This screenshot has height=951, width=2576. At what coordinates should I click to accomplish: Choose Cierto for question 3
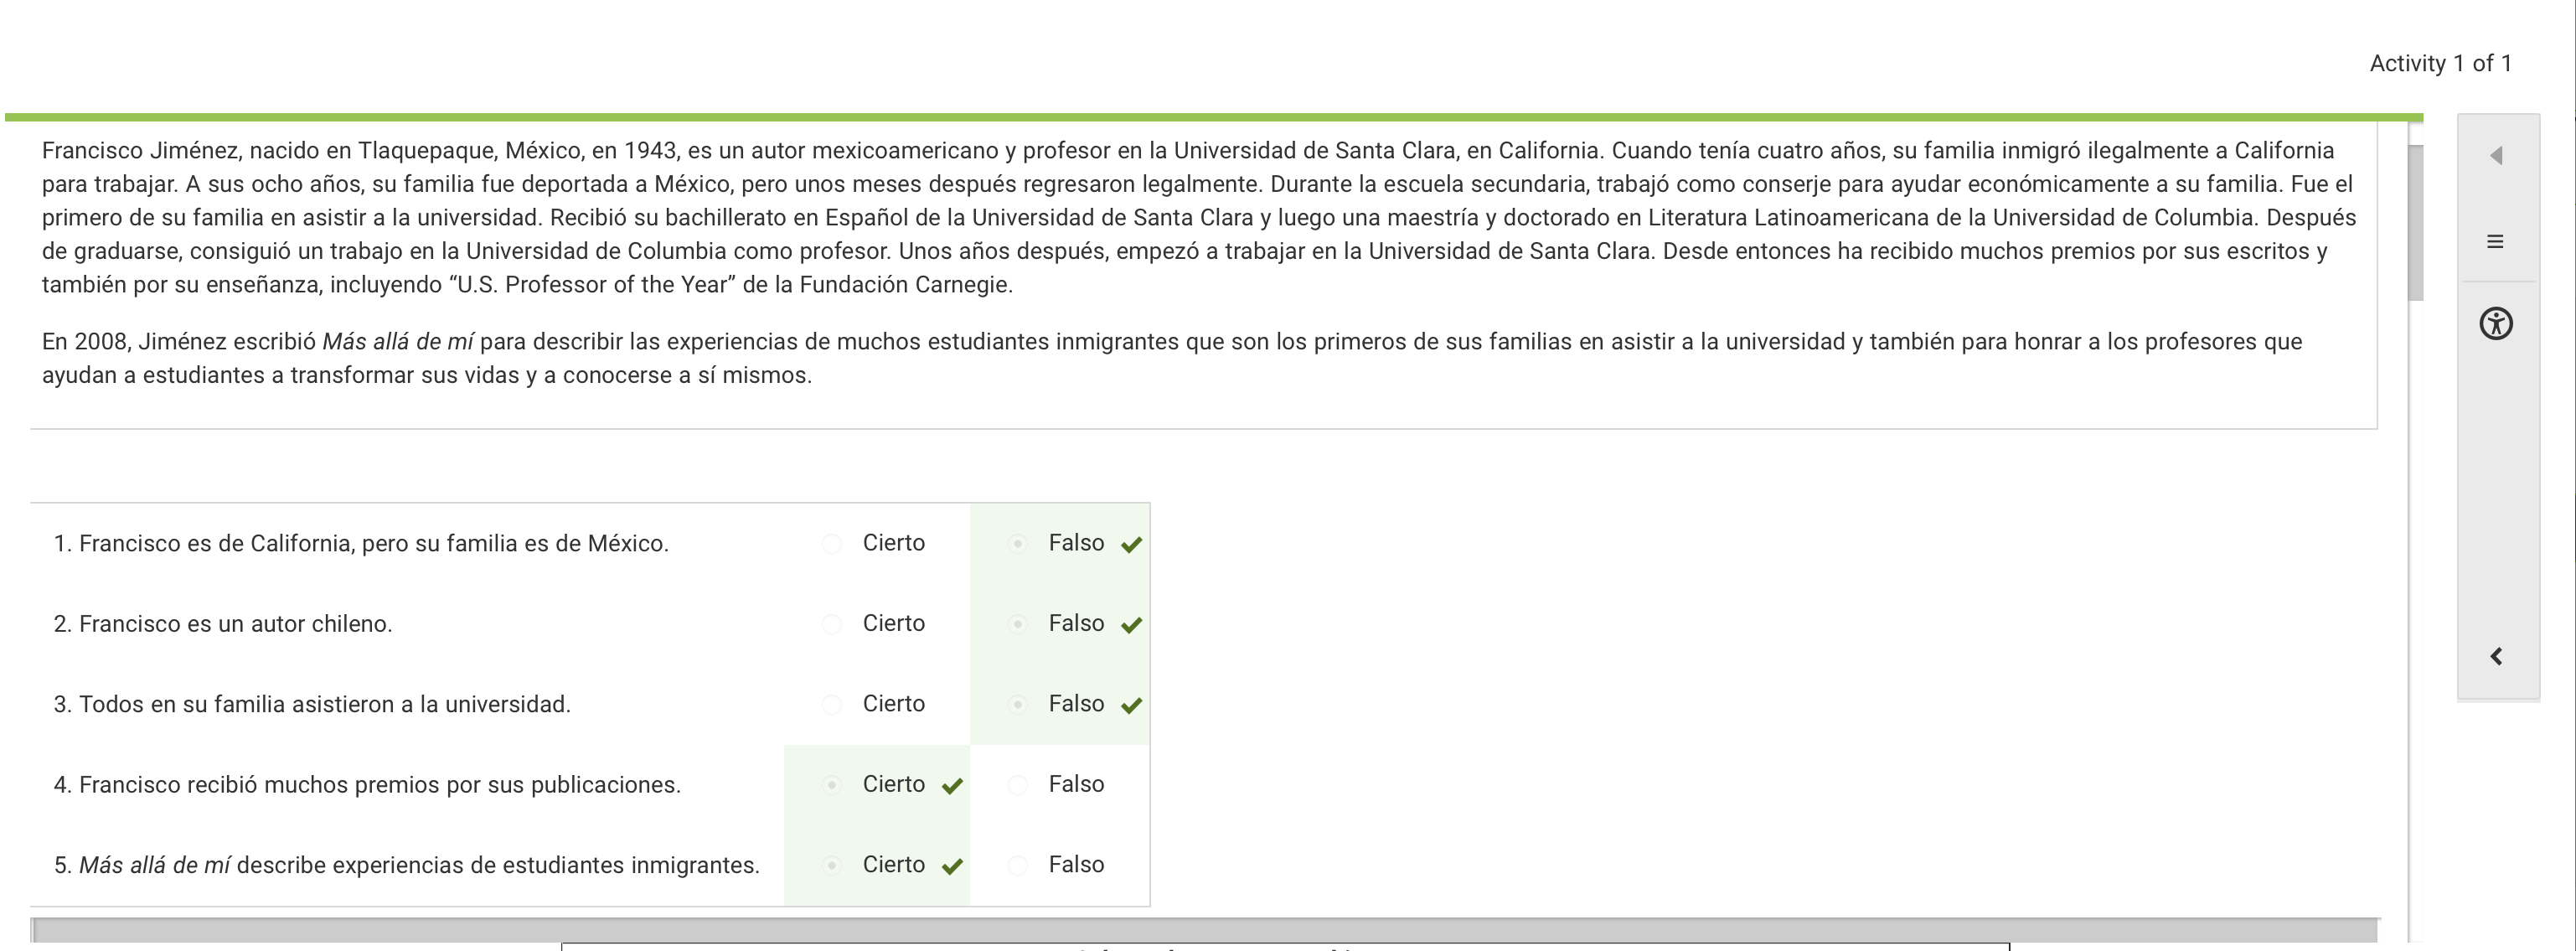[x=832, y=704]
